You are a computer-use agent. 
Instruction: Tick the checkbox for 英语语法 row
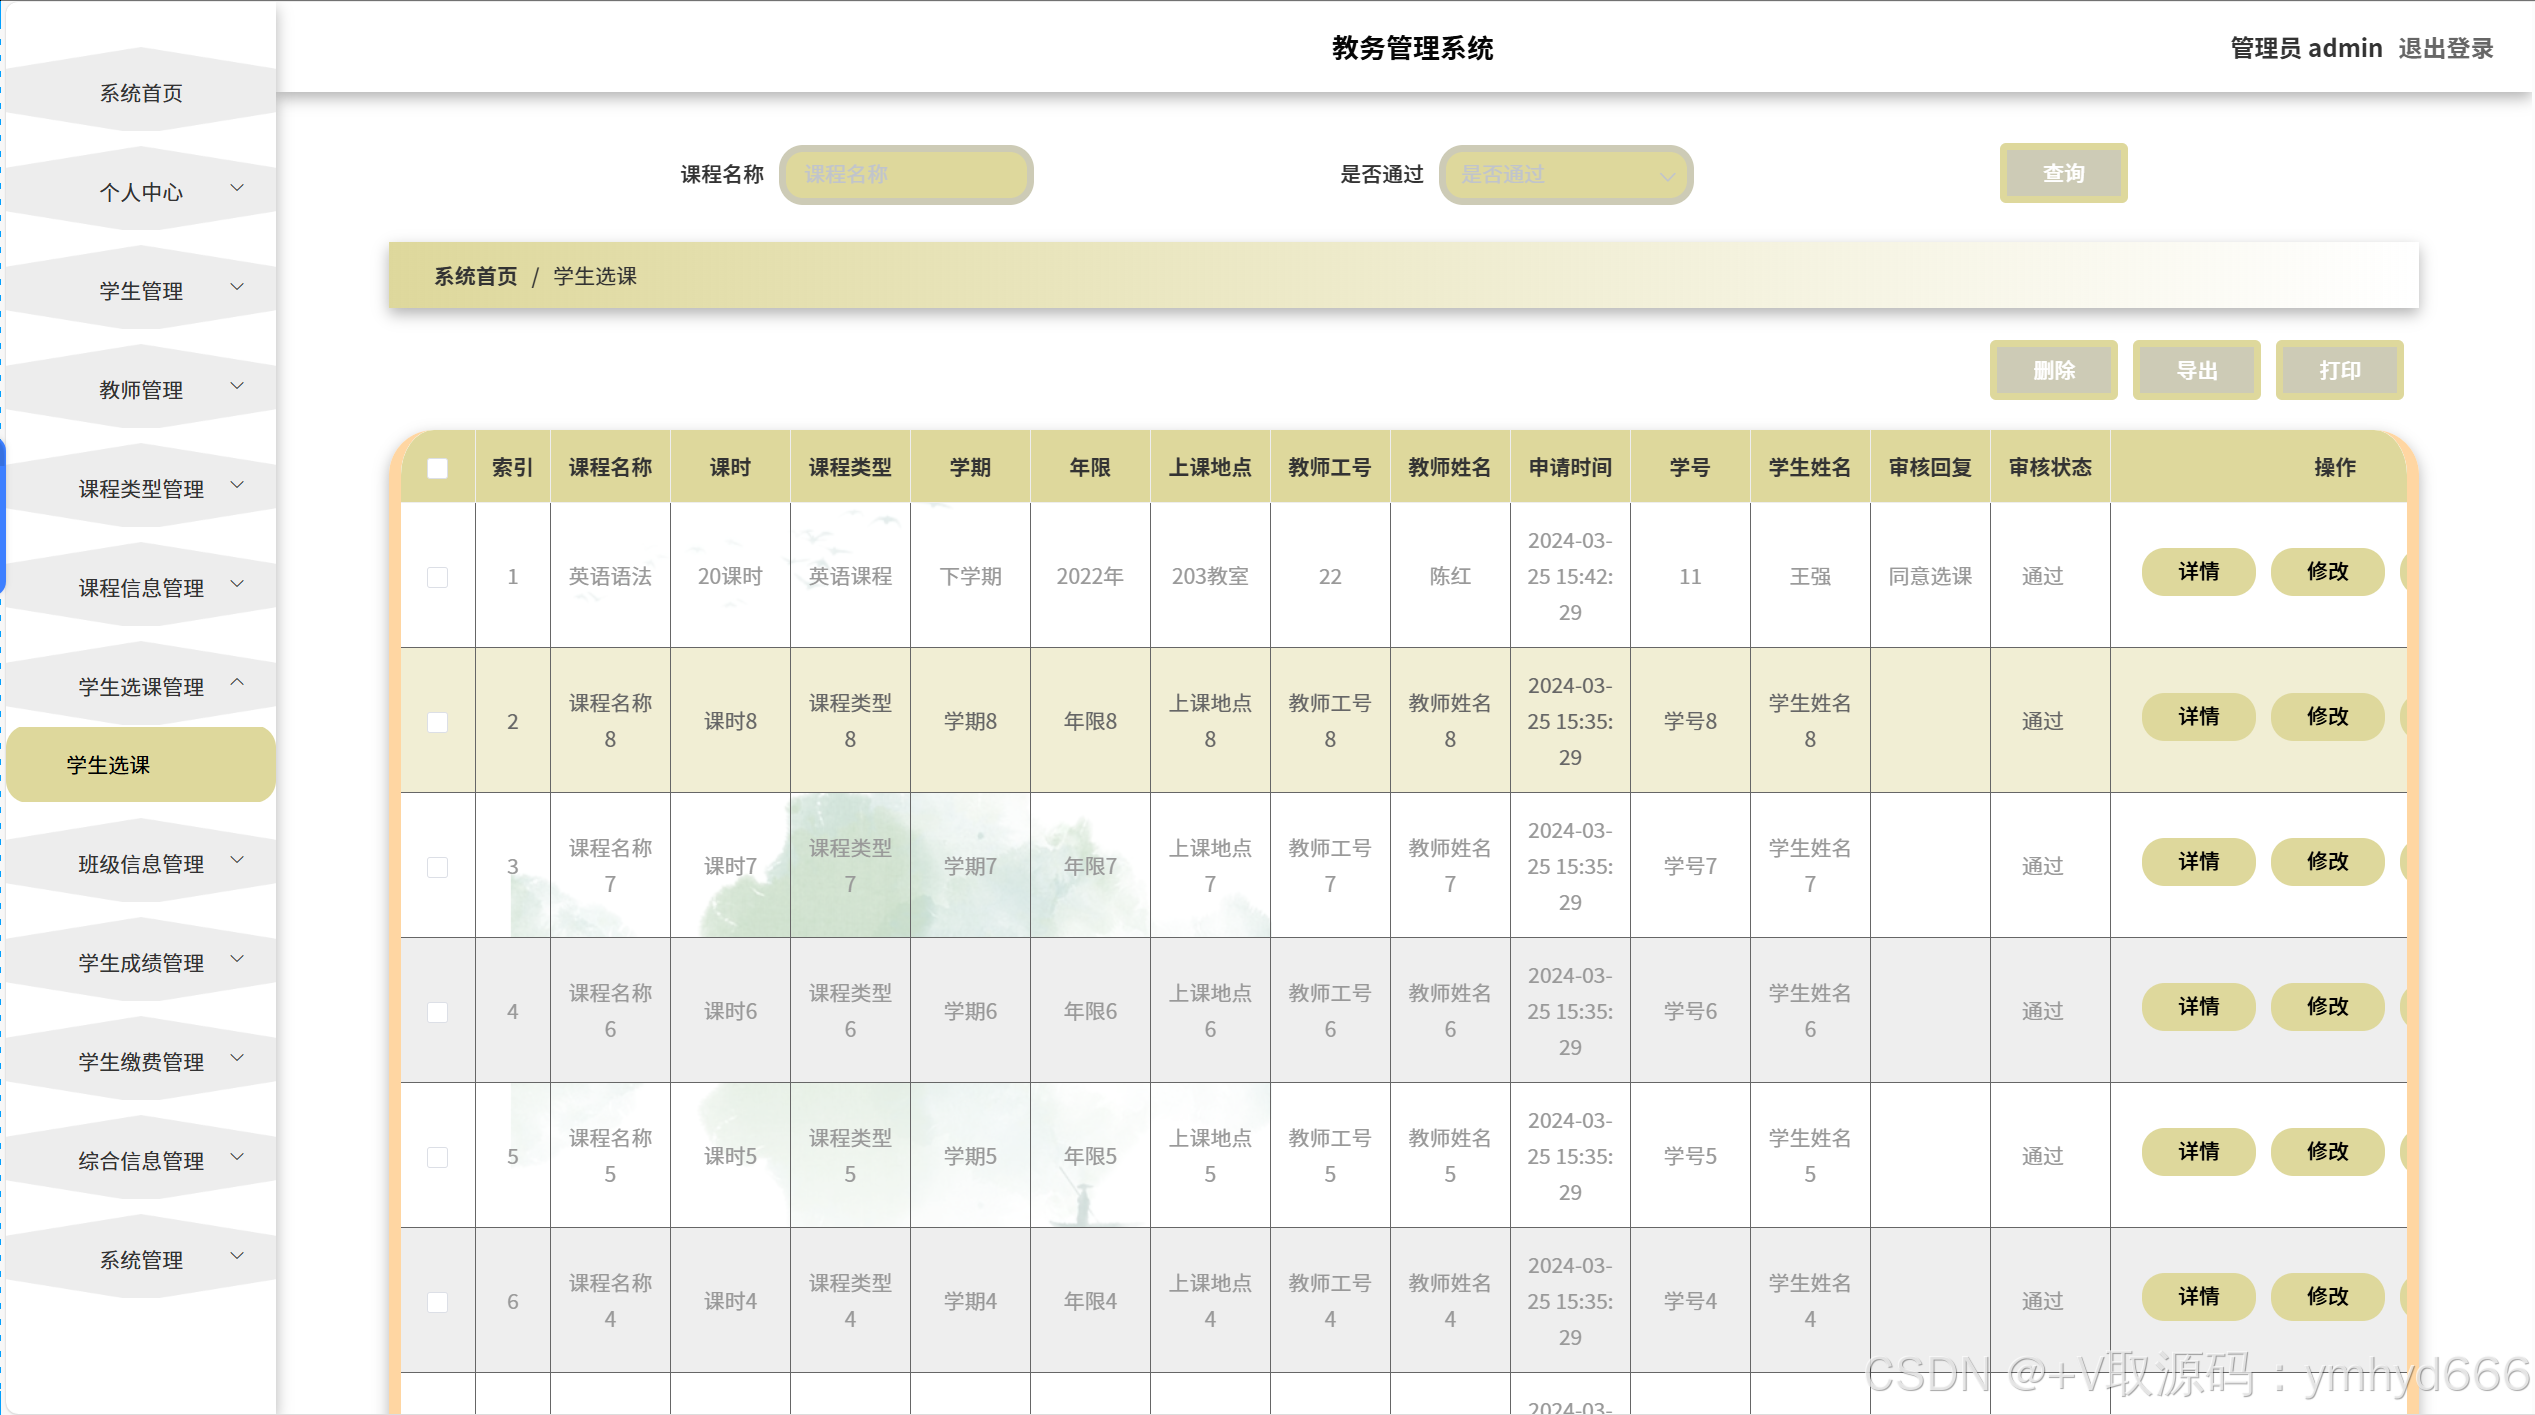point(437,577)
